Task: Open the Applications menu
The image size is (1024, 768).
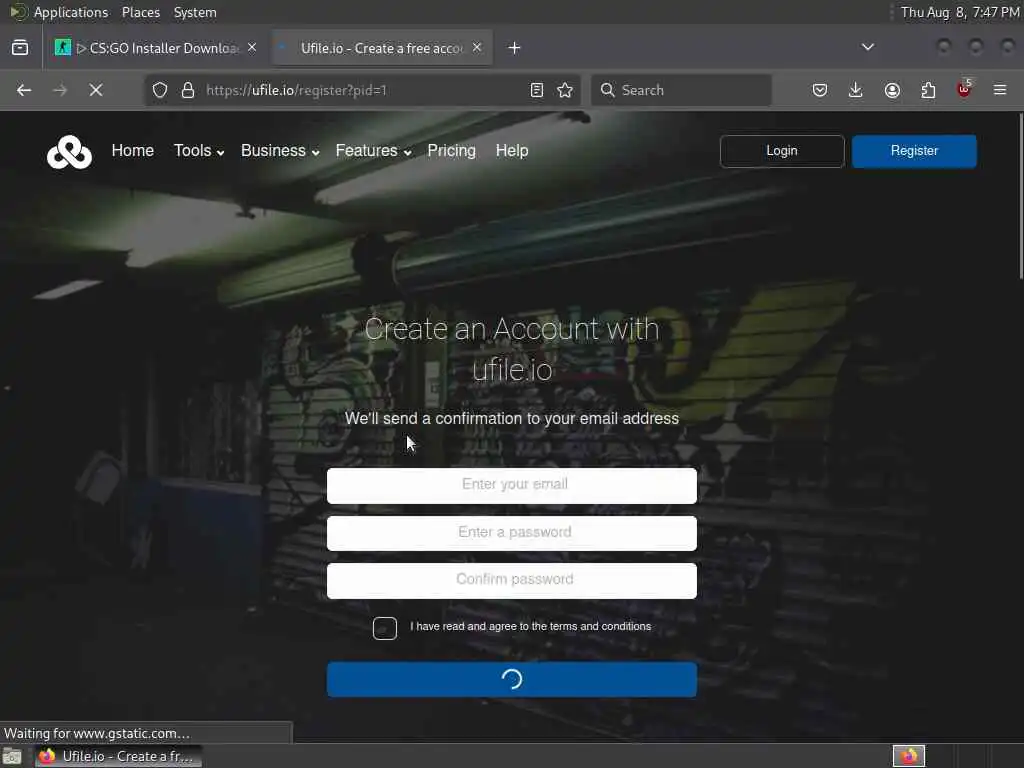Action: (x=71, y=12)
